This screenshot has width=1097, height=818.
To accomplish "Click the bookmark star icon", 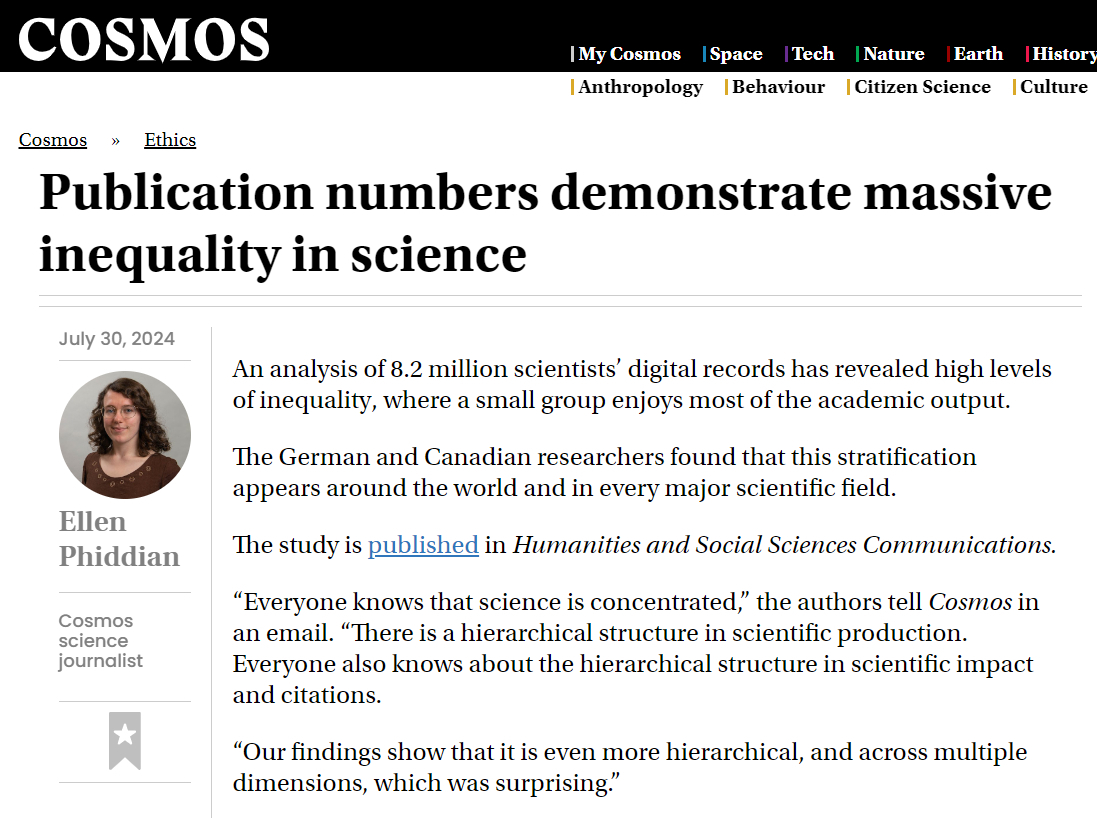I will pyautogui.click(x=125, y=740).
